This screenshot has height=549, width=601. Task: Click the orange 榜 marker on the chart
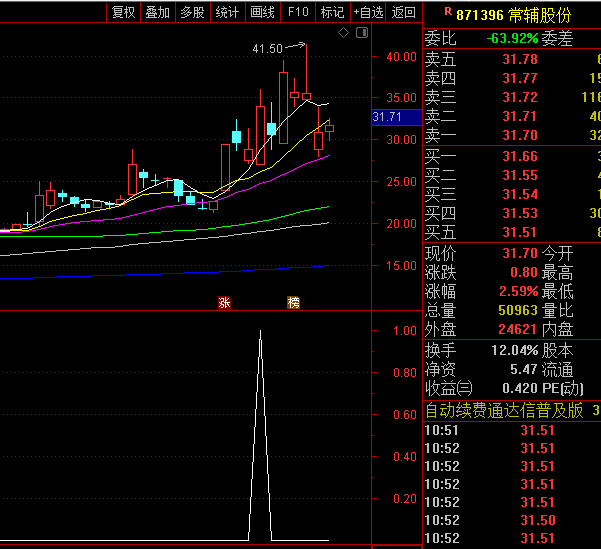294,302
